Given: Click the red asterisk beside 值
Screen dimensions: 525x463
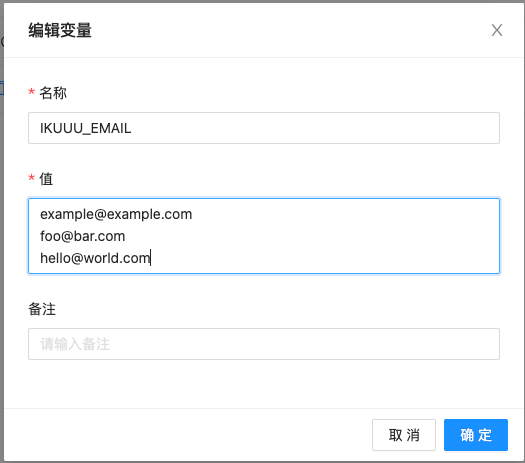Looking at the screenshot, I should (x=31, y=177).
